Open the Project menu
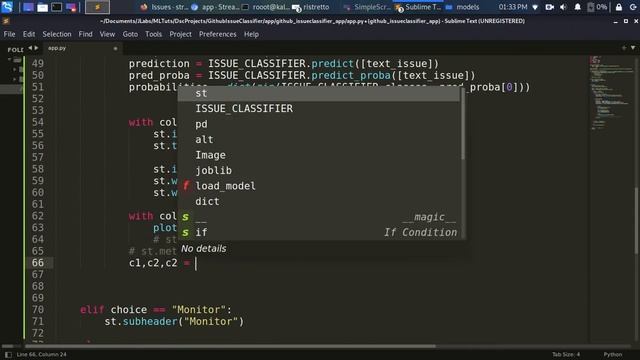Image resolution: width=640 pixels, height=360 pixels. pos(180,34)
